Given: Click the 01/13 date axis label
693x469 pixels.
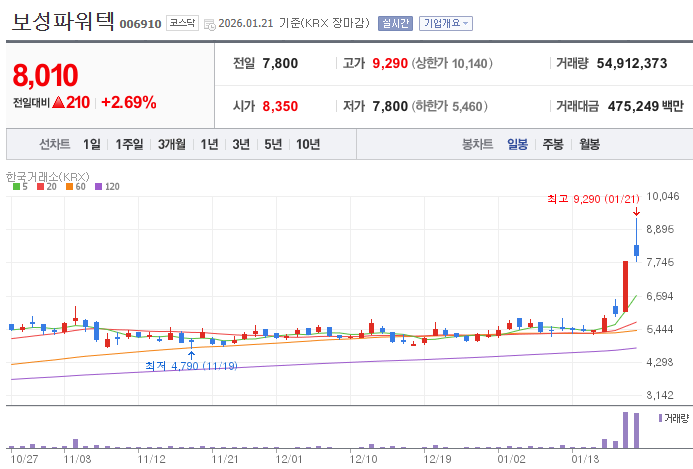Looking at the screenshot, I should pyautogui.click(x=585, y=459).
